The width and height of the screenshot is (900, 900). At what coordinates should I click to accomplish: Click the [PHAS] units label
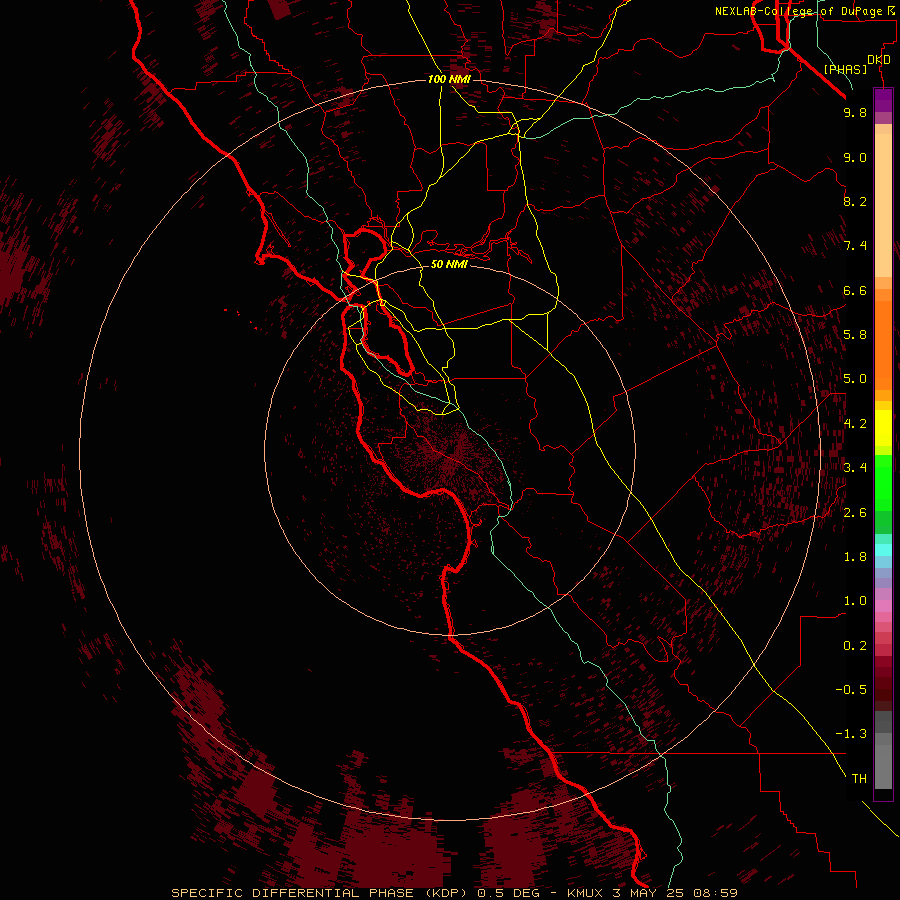(845, 69)
